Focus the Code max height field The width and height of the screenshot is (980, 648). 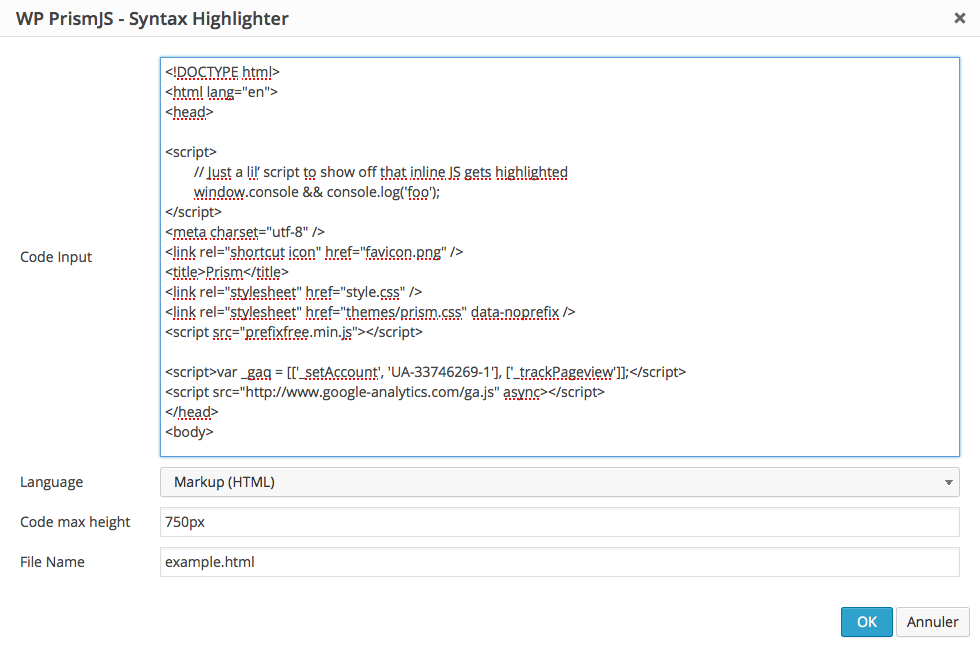559,522
